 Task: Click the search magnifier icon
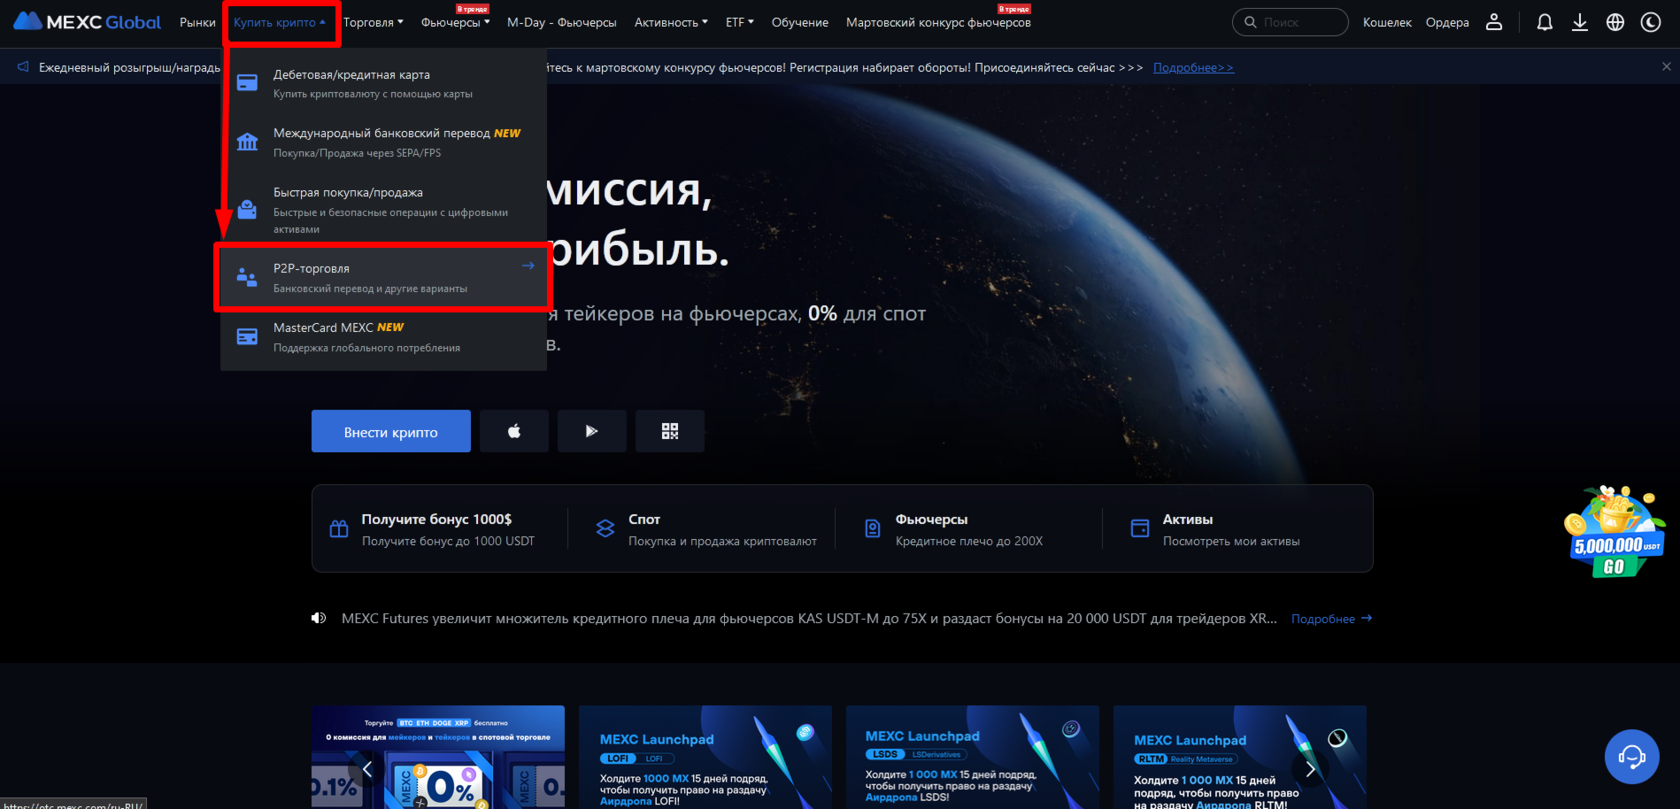(1250, 22)
